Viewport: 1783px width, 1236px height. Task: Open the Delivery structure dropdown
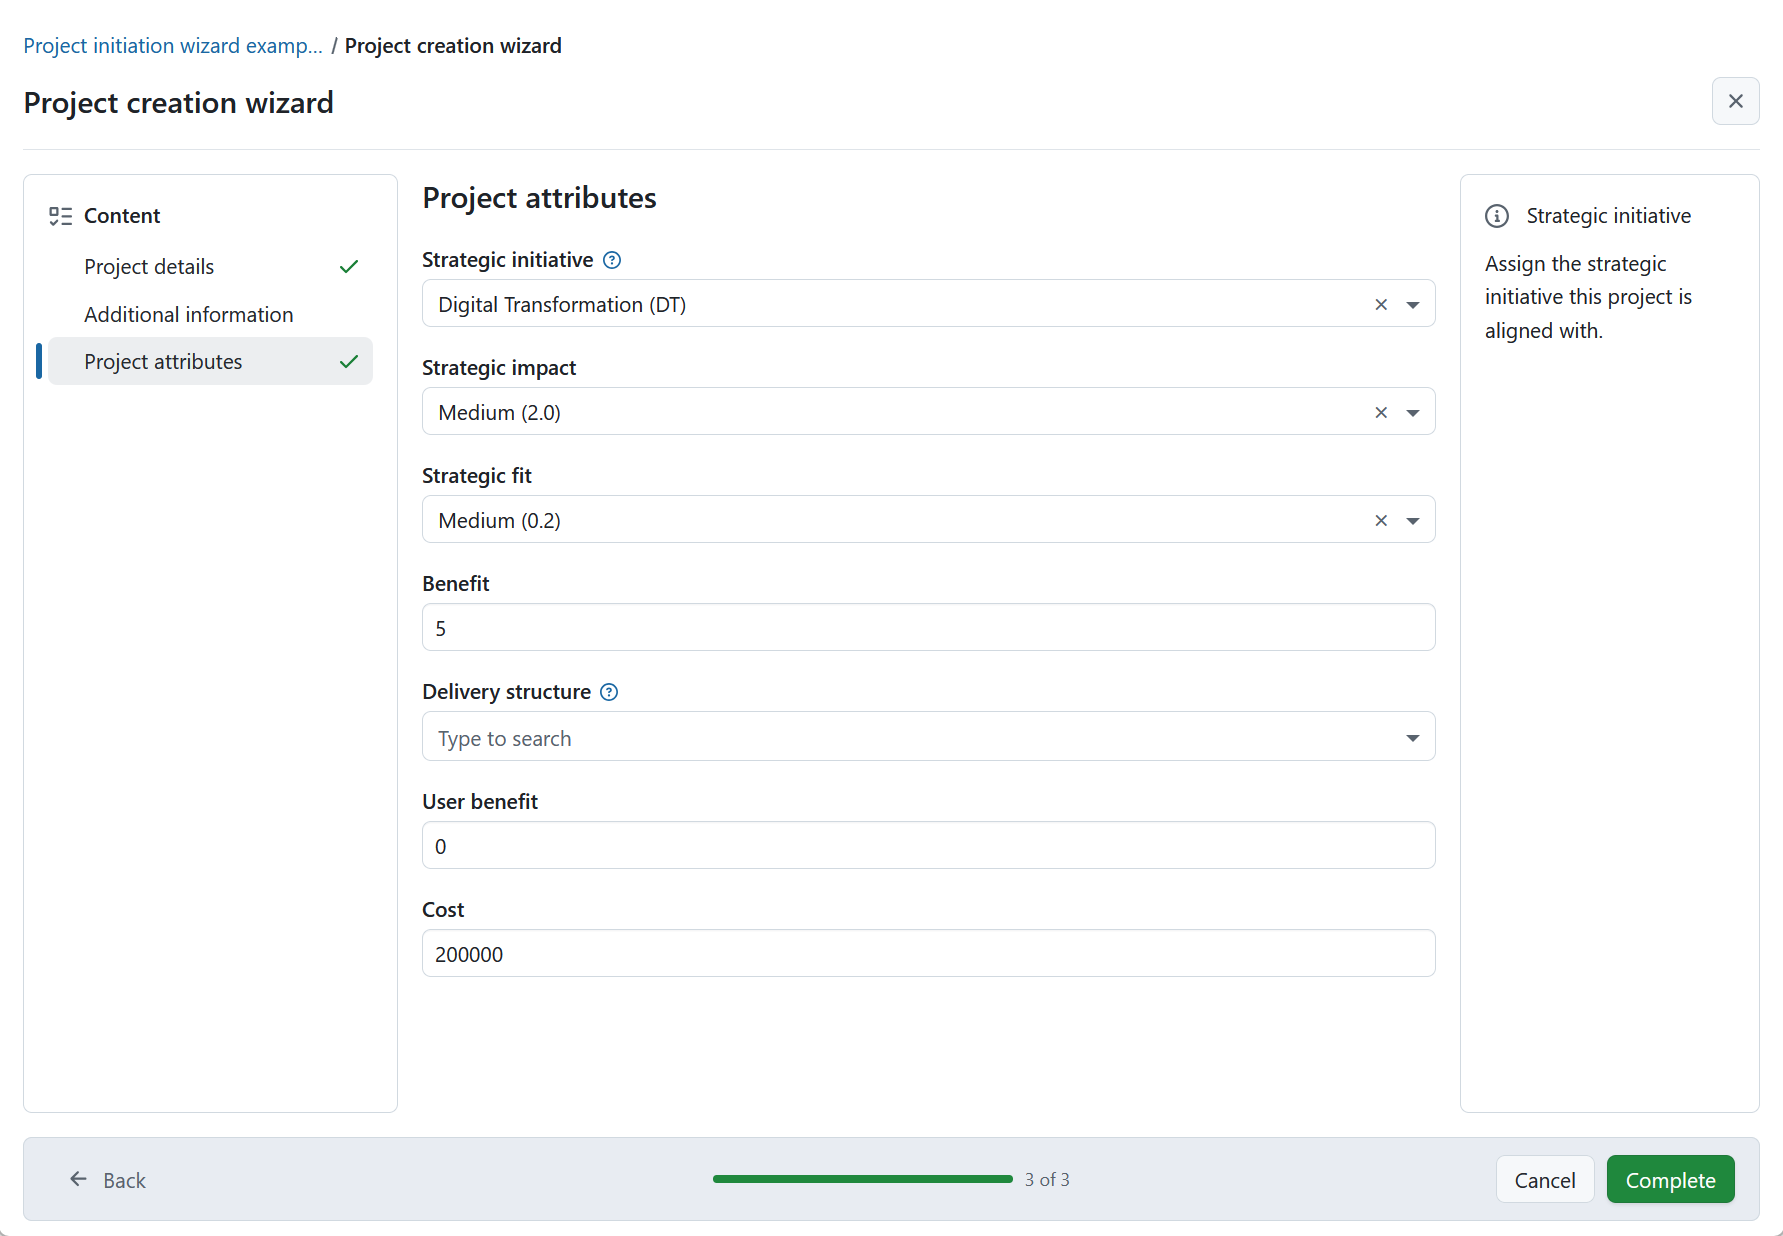pyautogui.click(x=1413, y=737)
